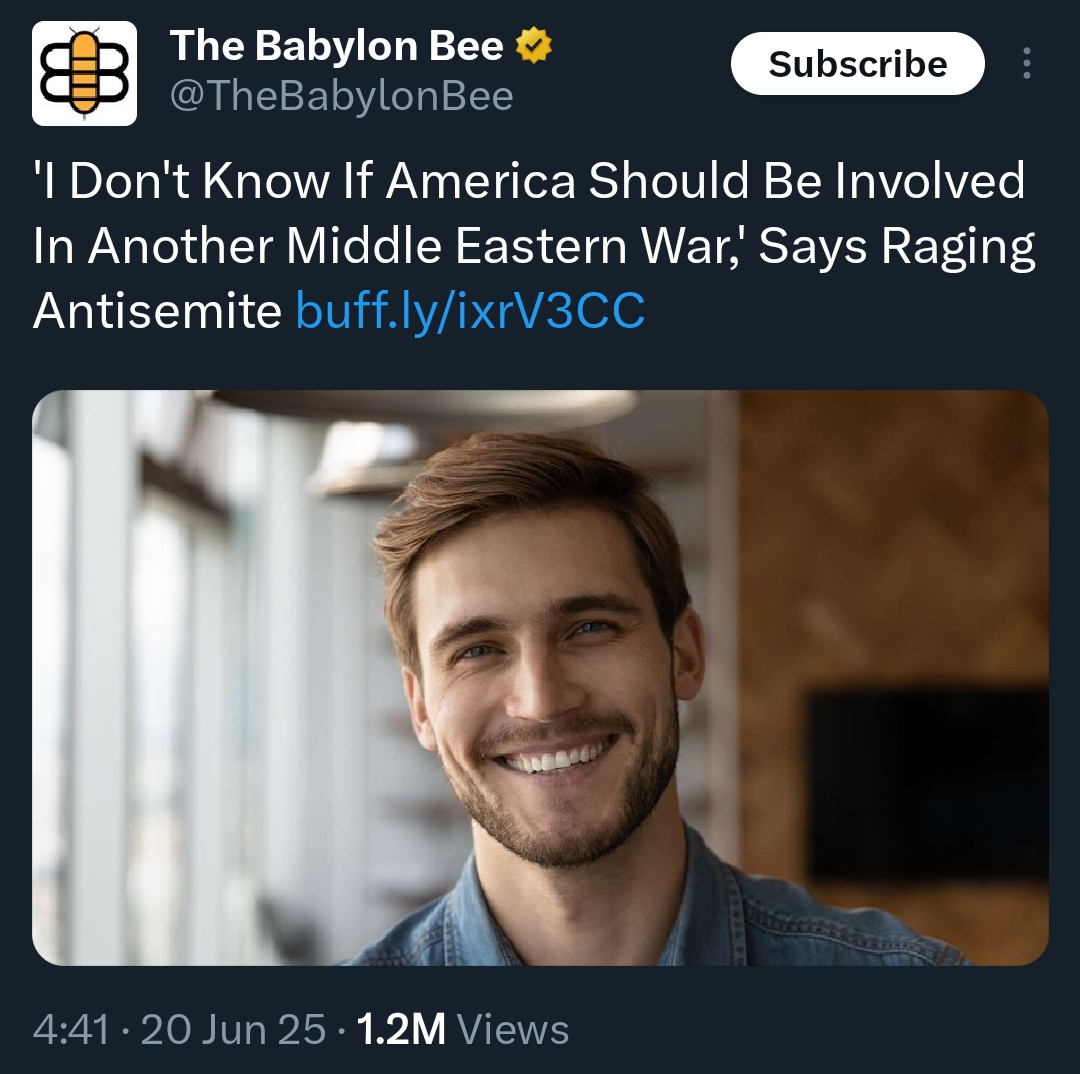Click the 4:41 timestamp

point(71,1030)
